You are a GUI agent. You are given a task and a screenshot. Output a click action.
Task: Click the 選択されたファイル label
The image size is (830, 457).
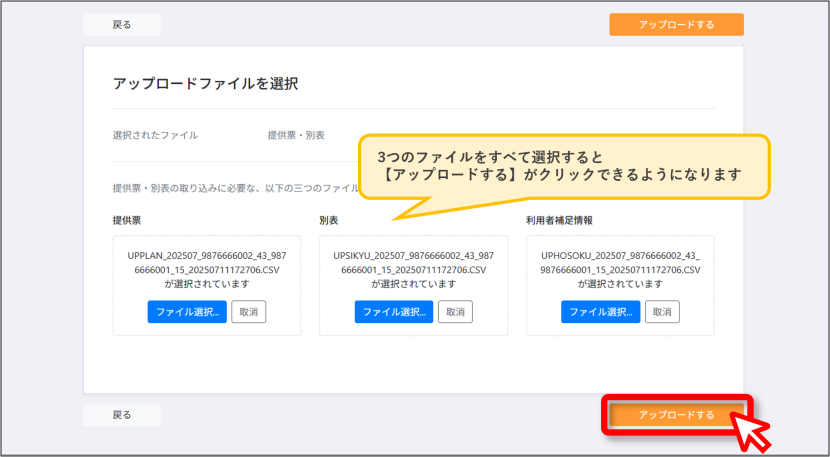coord(155,135)
